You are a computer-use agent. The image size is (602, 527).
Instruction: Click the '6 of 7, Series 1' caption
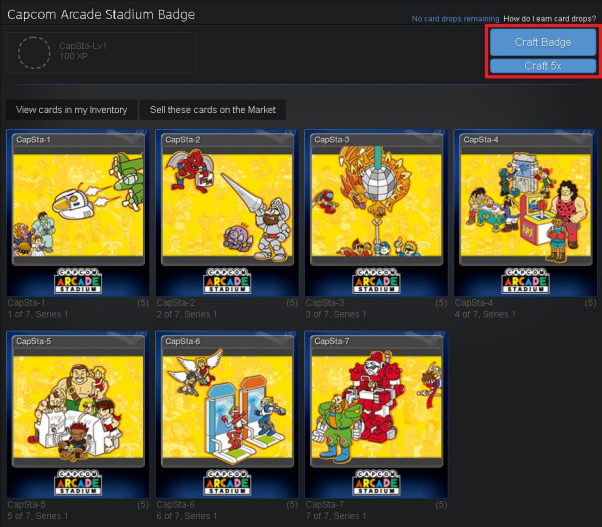click(x=187, y=516)
